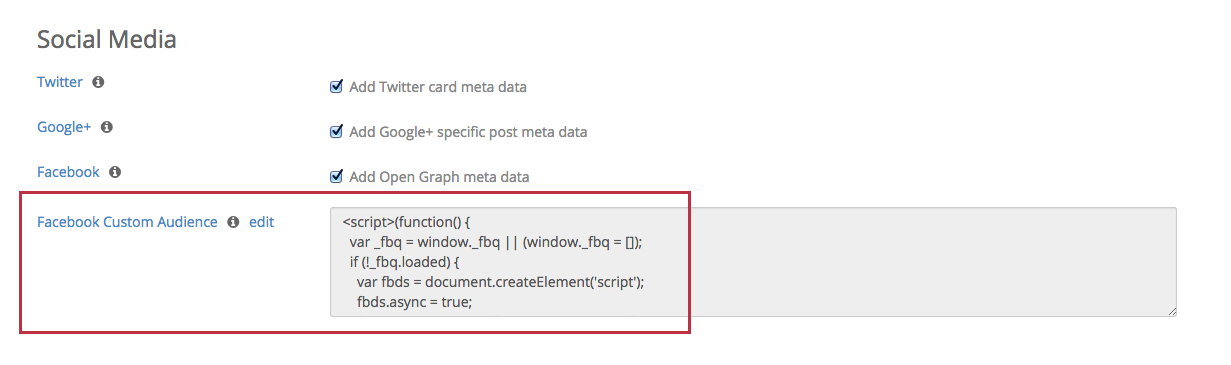Image resolution: width=1231 pixels, height=365 pixels.
Task: Toggle the Google+ specific post meta data checkbox
Action: [336, 131]
